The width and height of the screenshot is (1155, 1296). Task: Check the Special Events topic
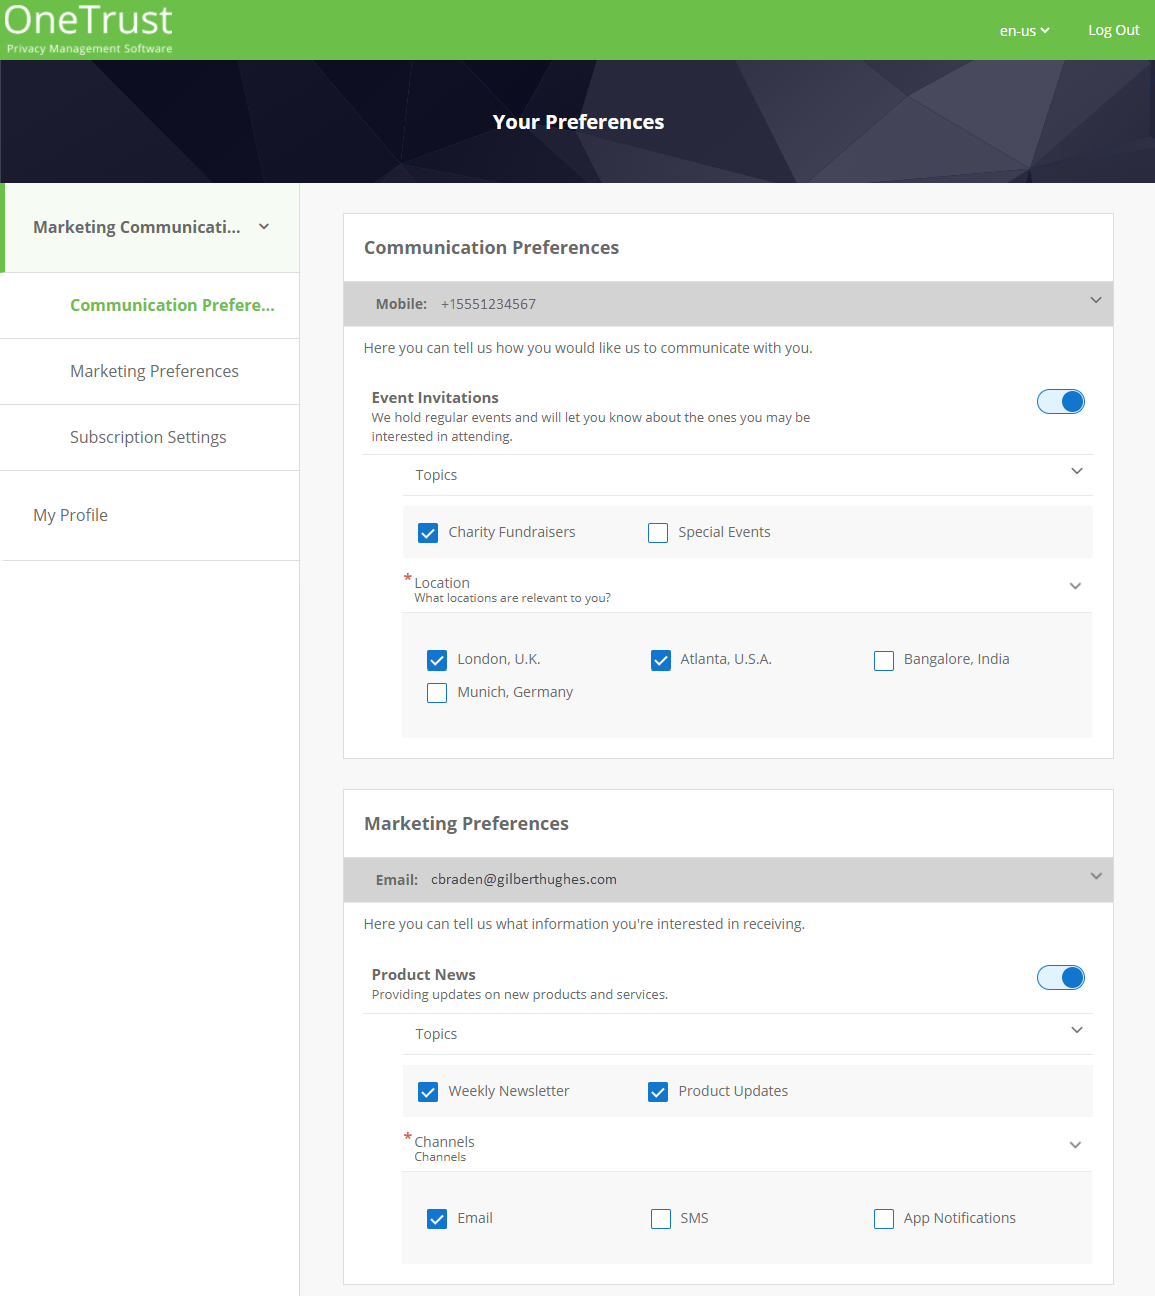(x=658, y=532)
